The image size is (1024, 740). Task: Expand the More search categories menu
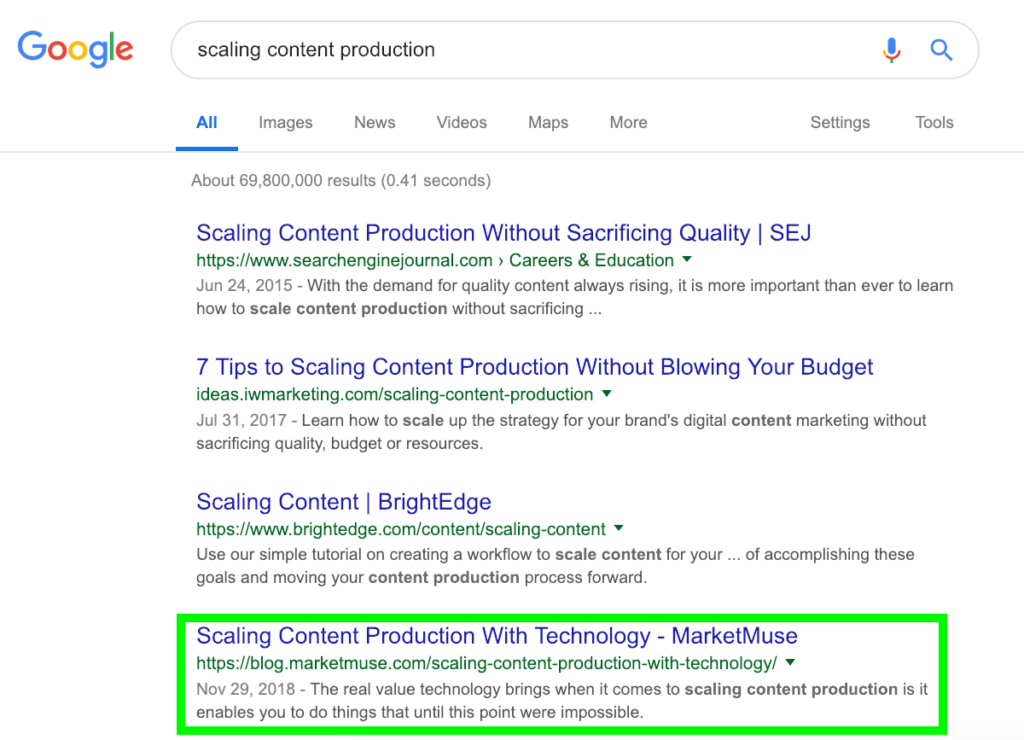point(628,122)
